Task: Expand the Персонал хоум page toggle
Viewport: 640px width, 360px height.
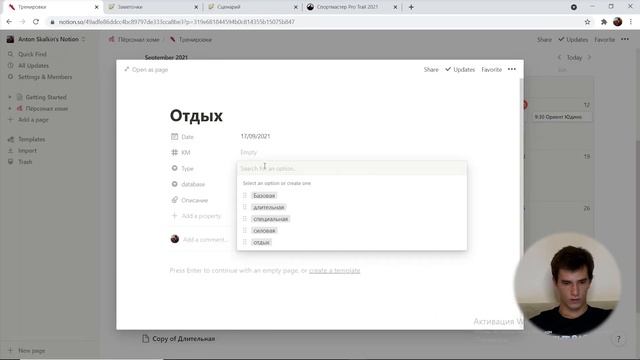Action: 10,109
